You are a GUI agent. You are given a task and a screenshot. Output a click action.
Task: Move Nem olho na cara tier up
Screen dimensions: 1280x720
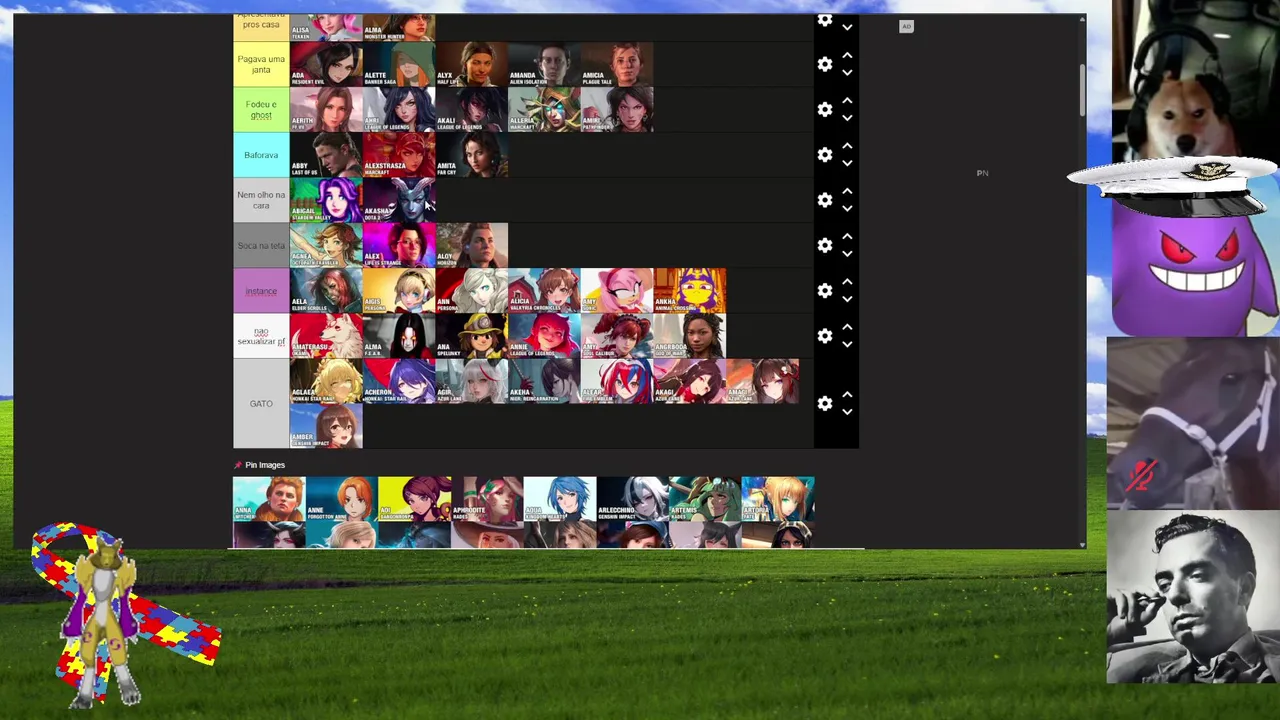click(847, 191)
